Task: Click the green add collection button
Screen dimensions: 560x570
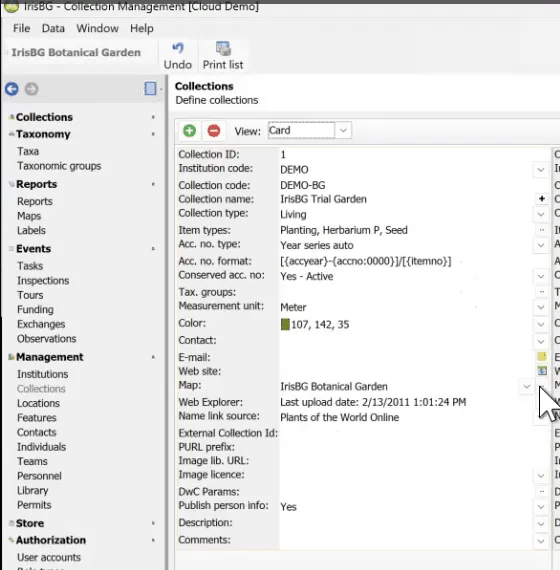Action: point(189,131)
